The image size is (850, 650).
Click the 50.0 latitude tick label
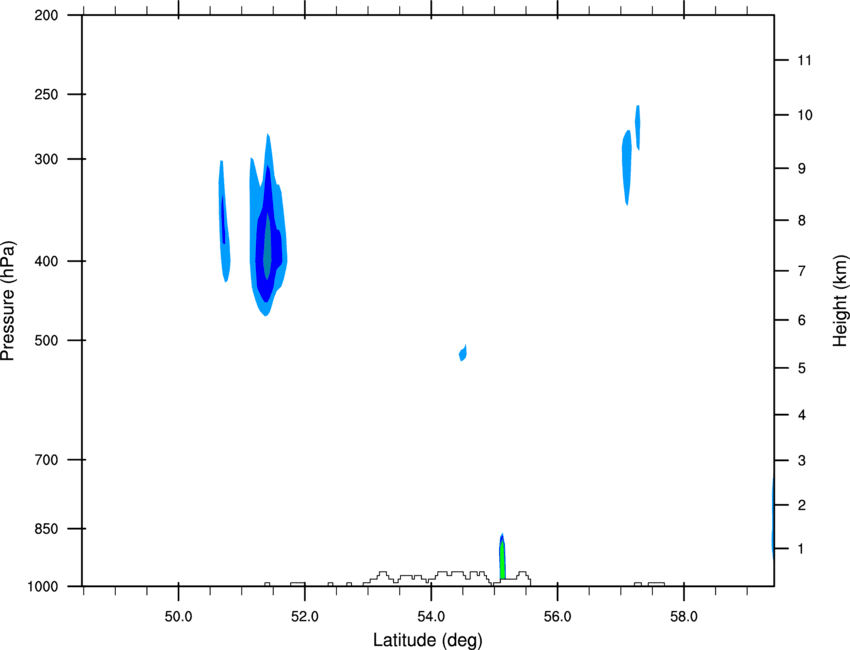click(x=178, y=617)
